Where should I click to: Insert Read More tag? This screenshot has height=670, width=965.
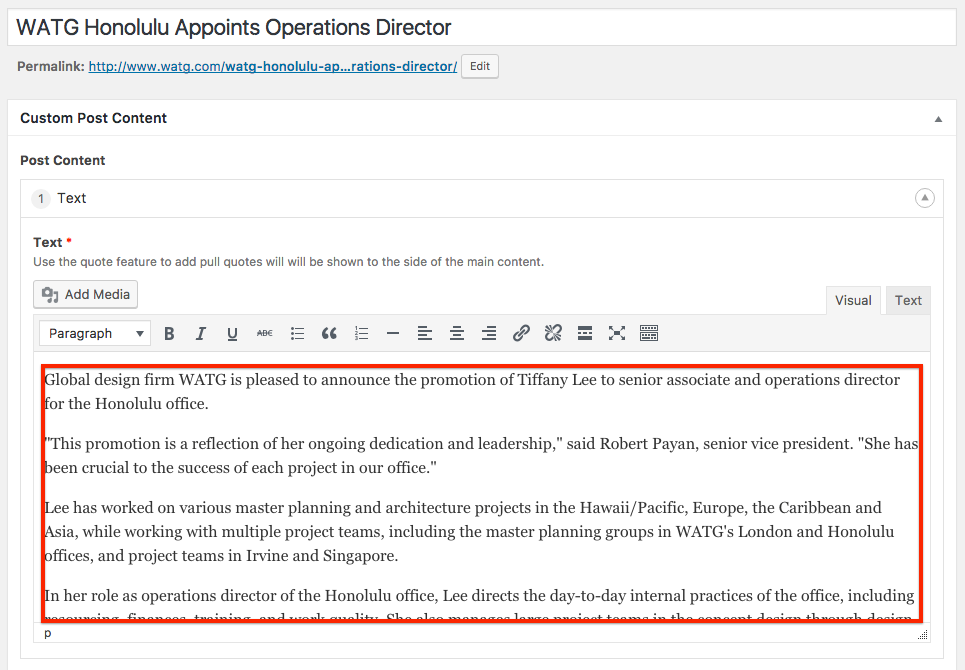coord(585,334)
